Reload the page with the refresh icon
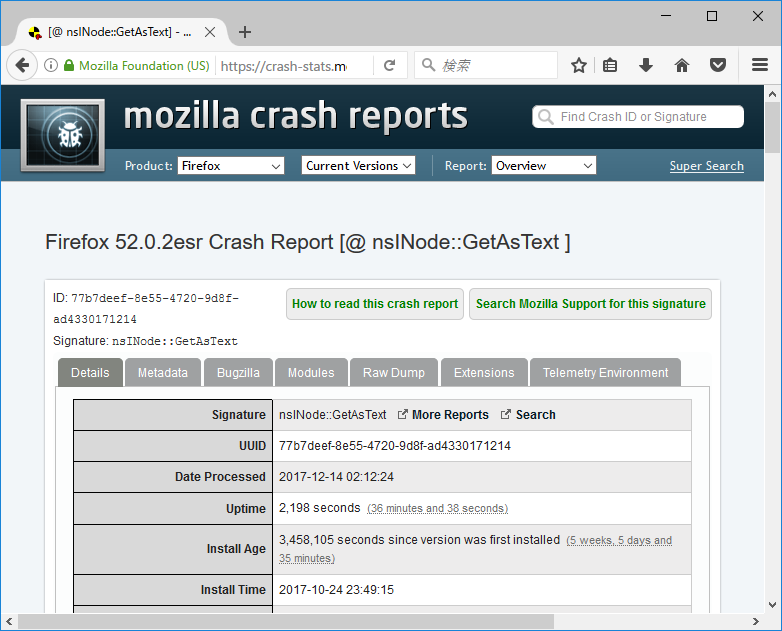The height and width of the screenshot is (631, 782). point(390,65)
